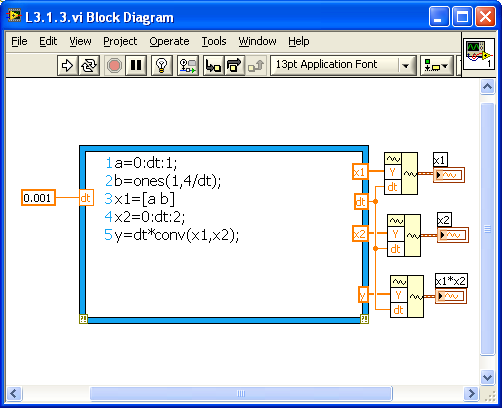
Task: Open the Tools menu
Action: pos(214,41)
